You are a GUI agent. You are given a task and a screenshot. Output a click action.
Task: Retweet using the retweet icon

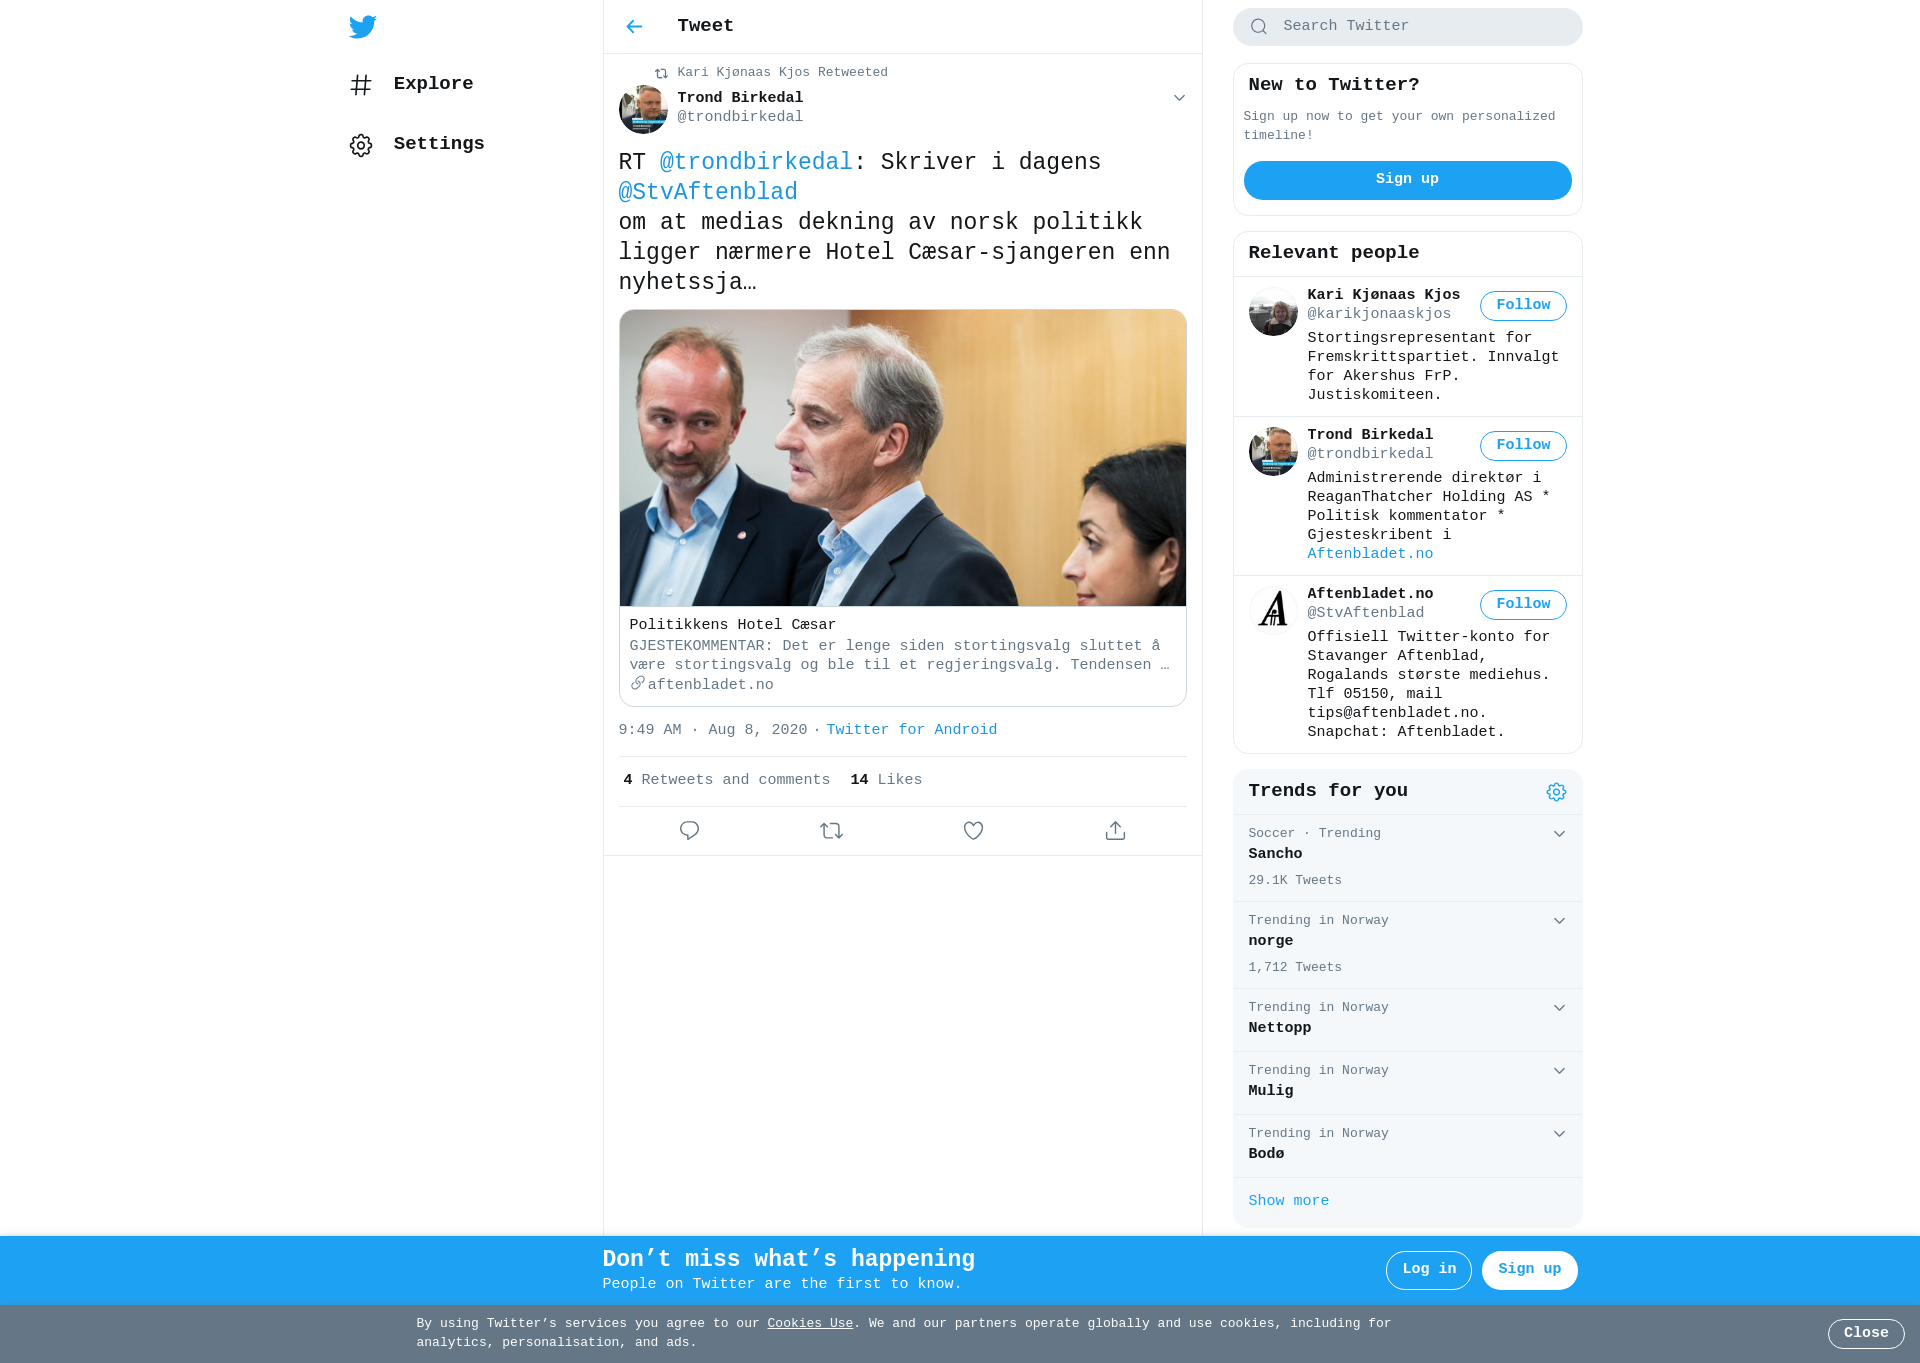831,831
